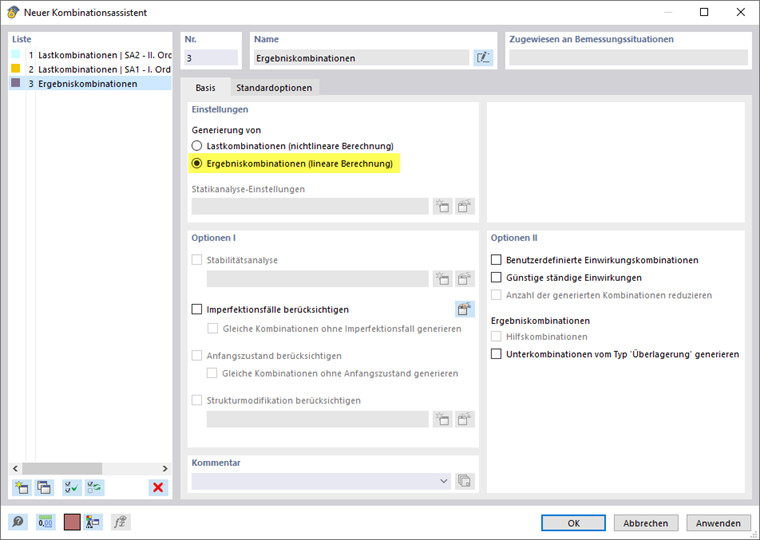The image size is (760, 540).
Task: Create new combination wizard in list toolbar
Action: (22, 487)
